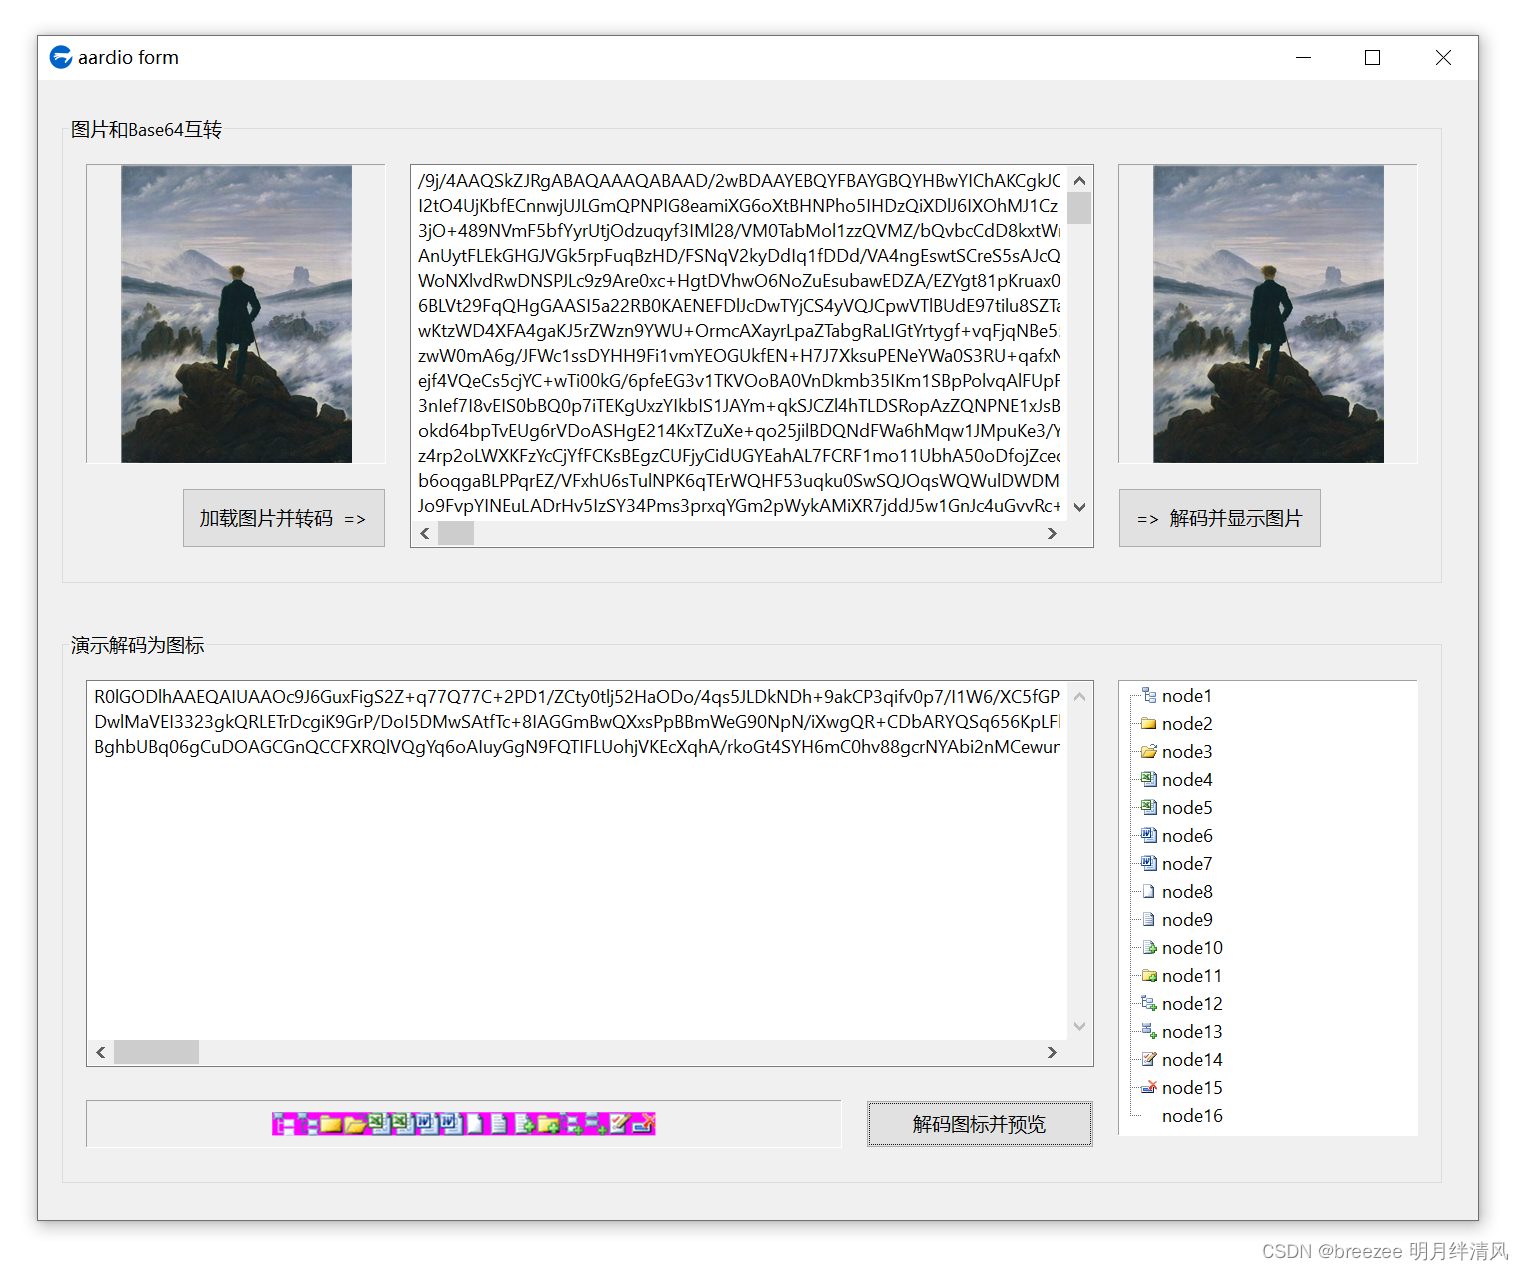Image resolution: width=1524 pixels, height=1270 pixels.
Task: Click inside the image Base64 text box
Action: pos(739,343)
